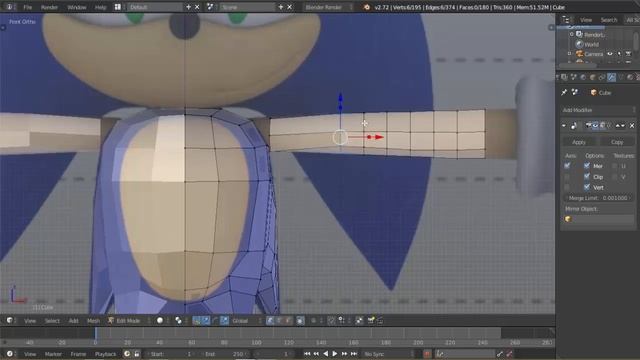Open the Render menu in top bar
Image resolution: width=640 pixels, height=360 pixels.
tap(49, 7)
